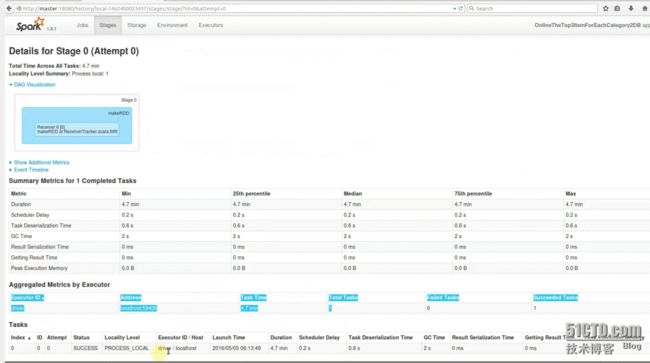Sort aggregated metrics by Total Tasks
Screen dimensions: 650x363
click(x=343, y=298)
